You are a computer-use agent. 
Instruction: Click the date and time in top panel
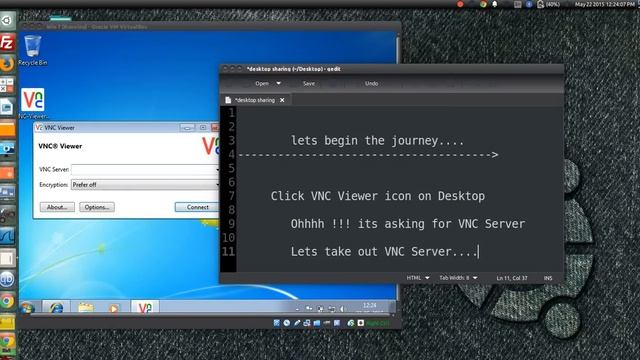pos(605,4)
